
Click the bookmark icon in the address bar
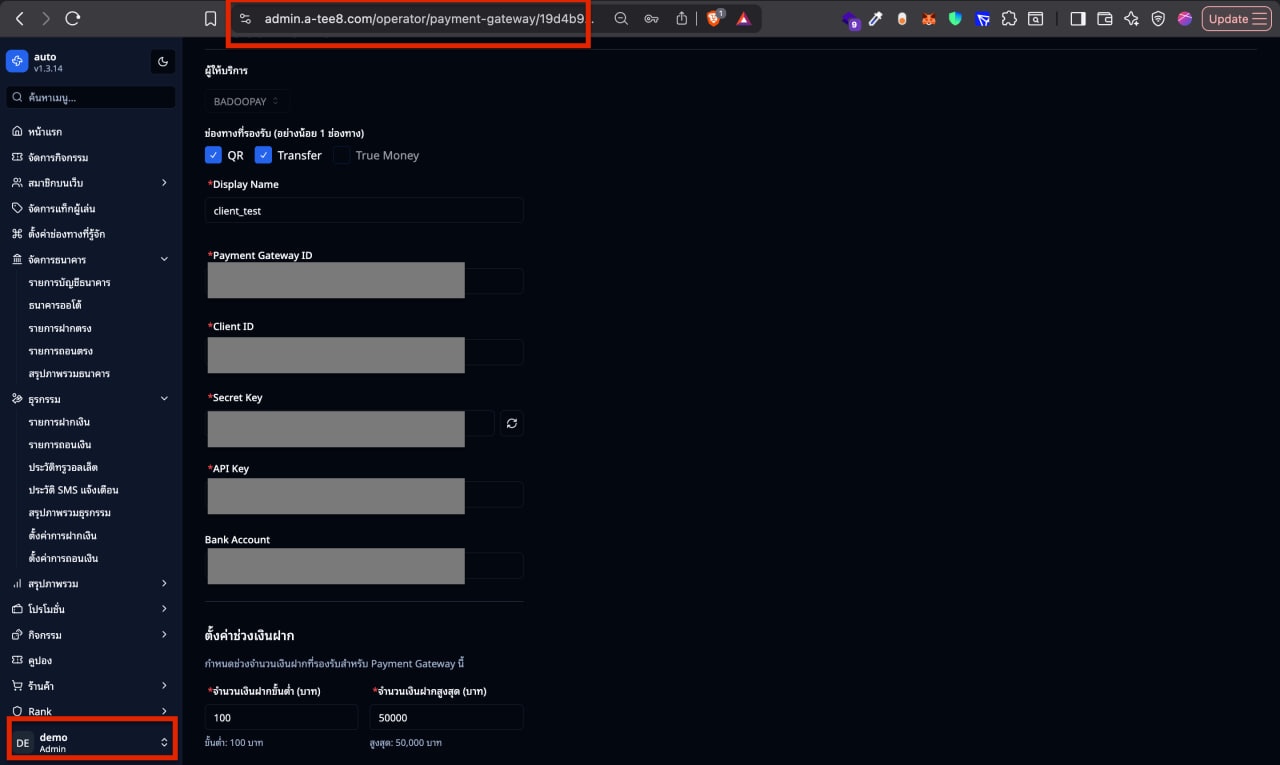tap(208, 18)
